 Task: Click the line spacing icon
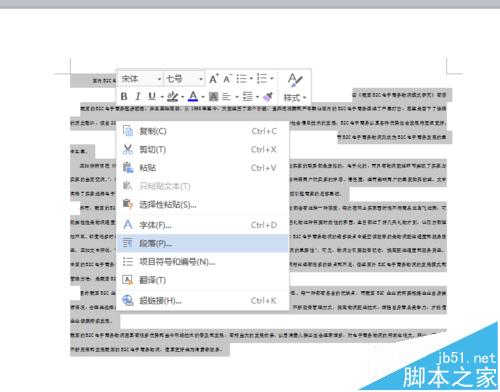(x=247, y=97)
